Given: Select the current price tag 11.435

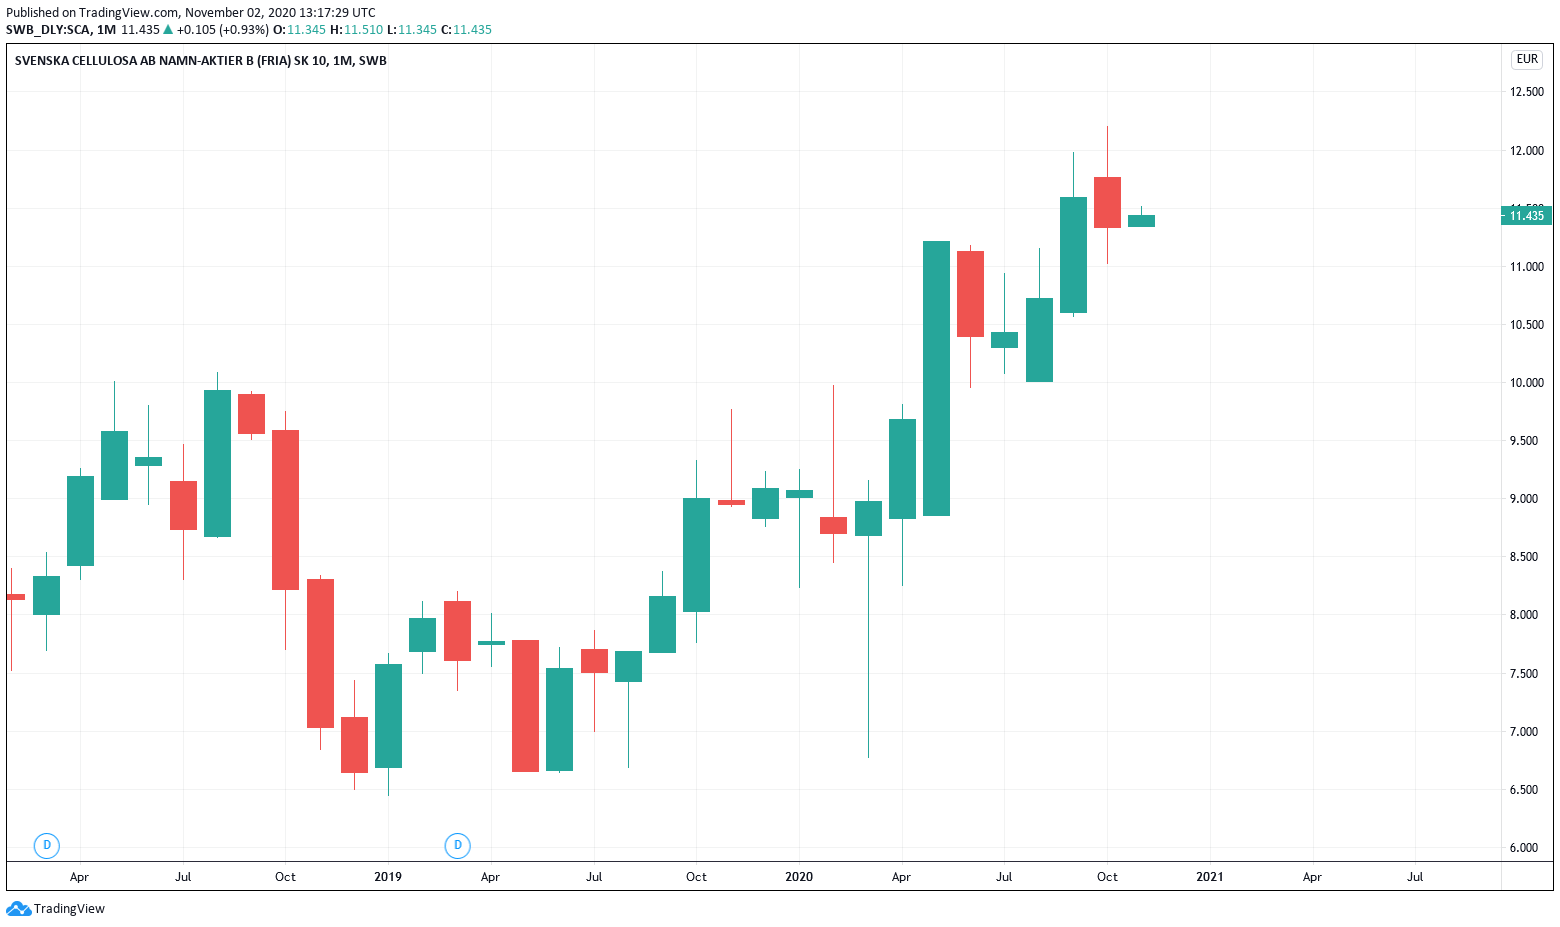Looking at the screenshot, I should 1526,216.
